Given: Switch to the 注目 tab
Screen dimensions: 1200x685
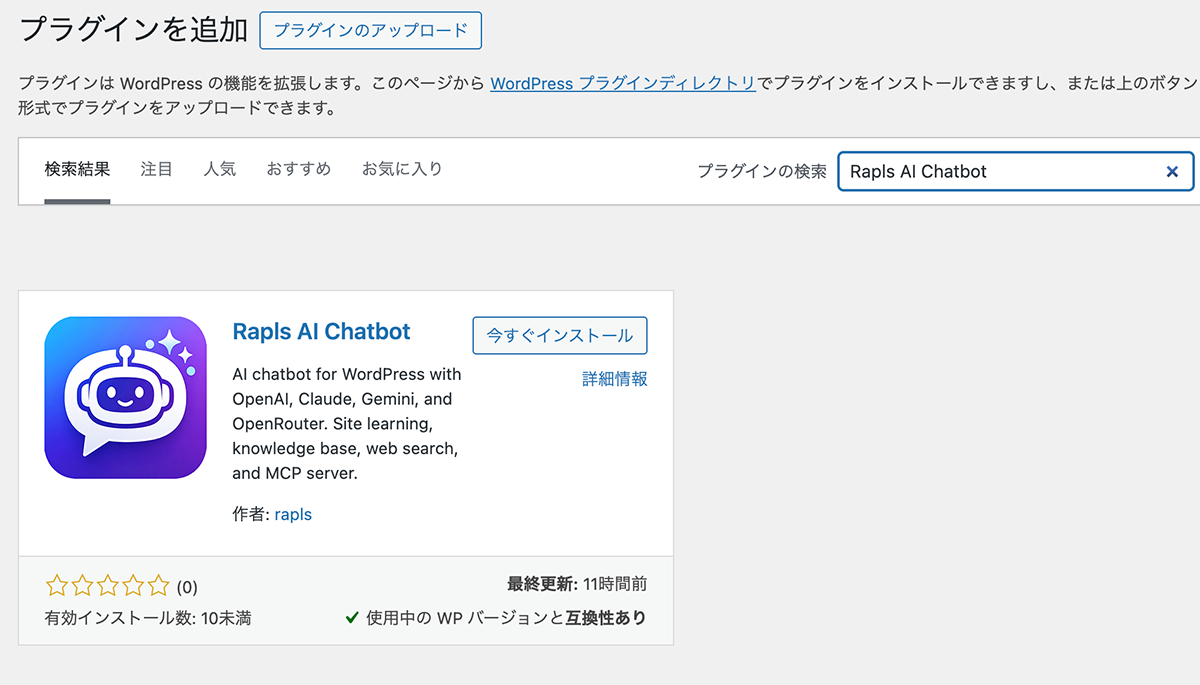Looking at the screenshot, I should 156,168.
